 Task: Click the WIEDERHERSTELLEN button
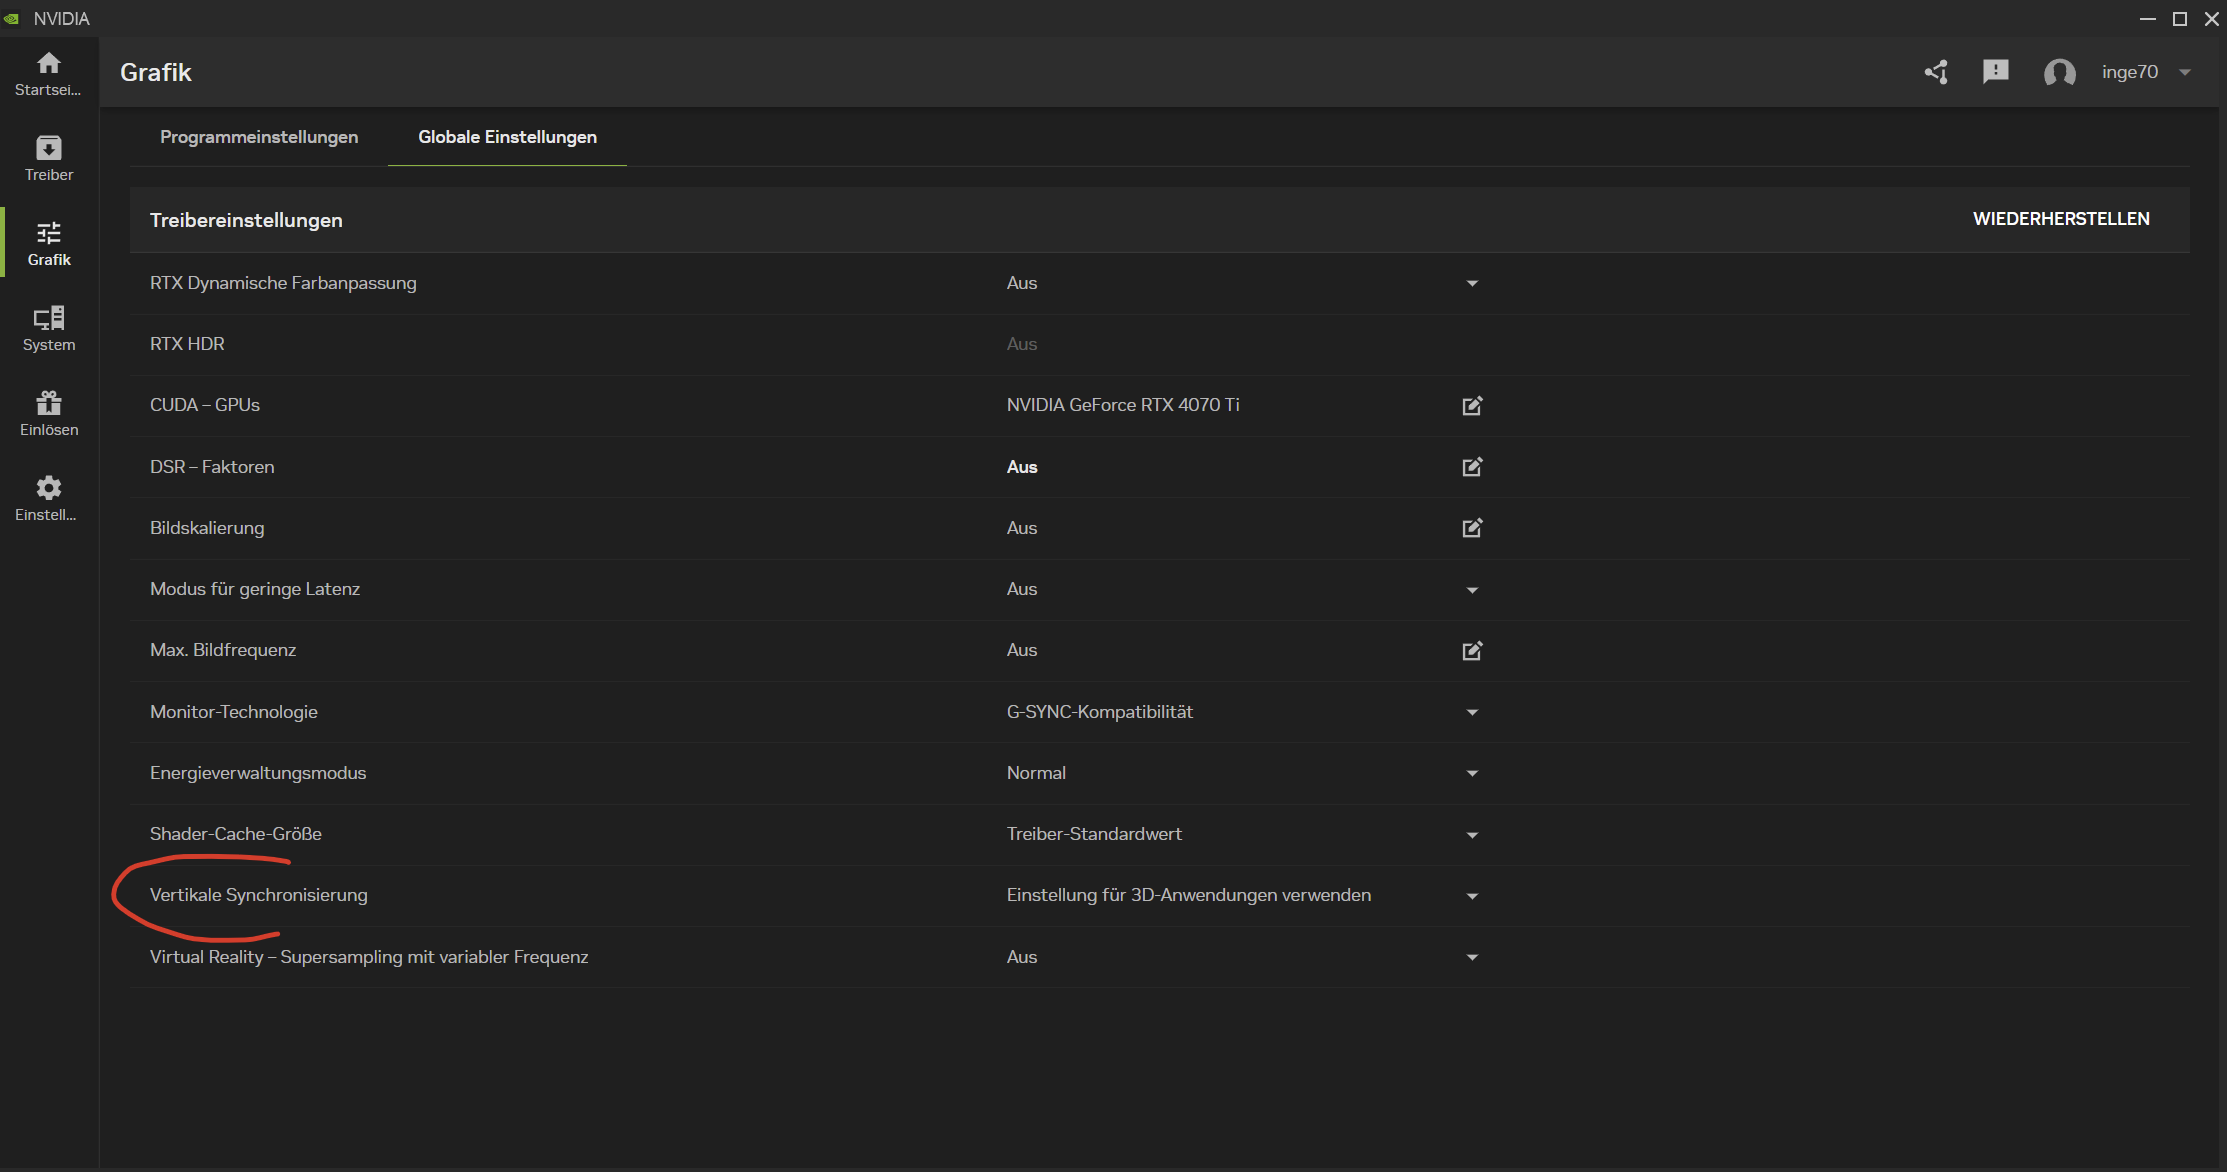click(x=2061, y=219)
